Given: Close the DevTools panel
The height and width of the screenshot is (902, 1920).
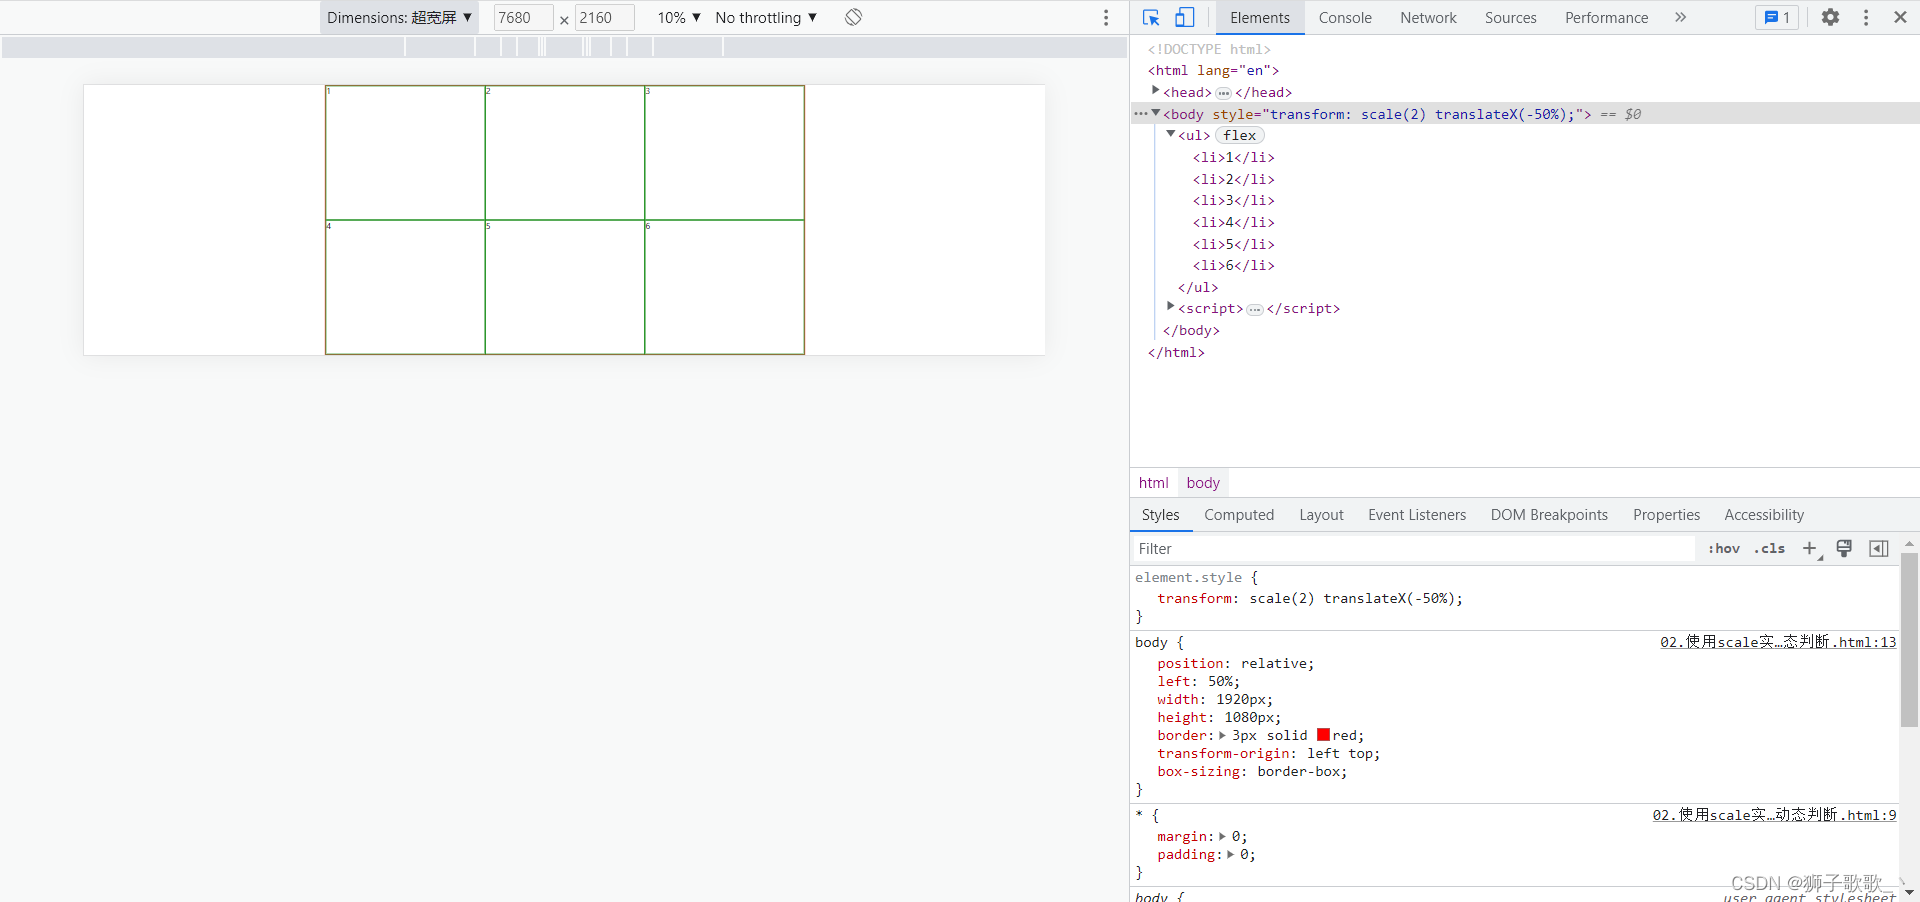Looking at the screenshot, I should [1900, 18].
